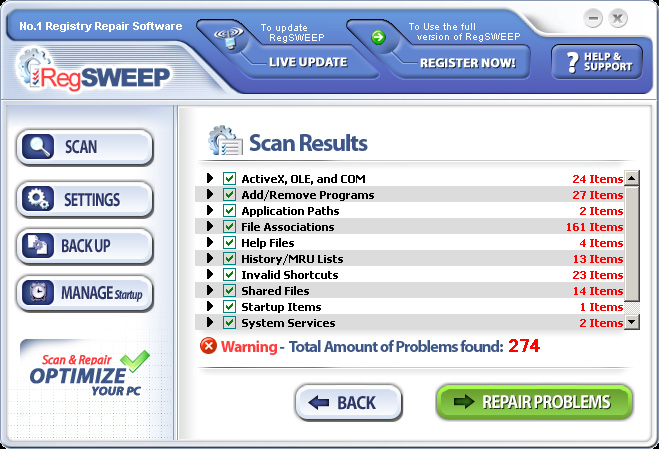Click the scroll down arrow of results list
The width and height of the screenshot is (659, 449).
point(632,322)
